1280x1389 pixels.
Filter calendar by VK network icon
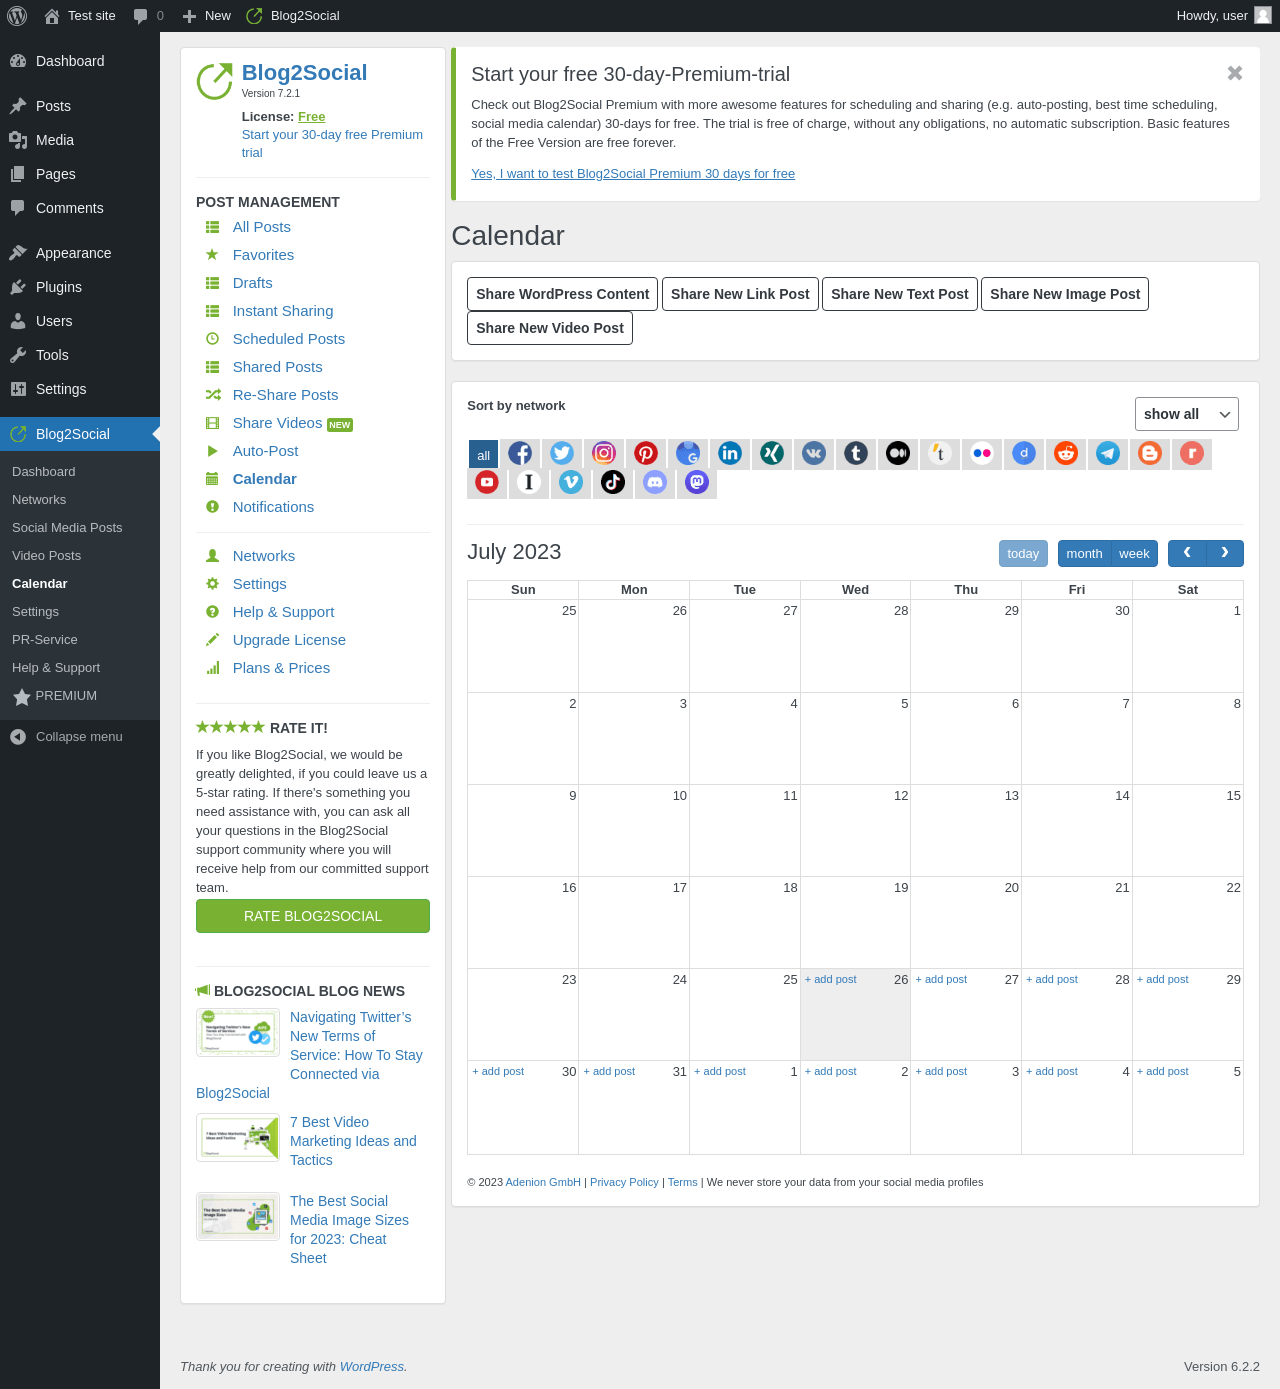click(814, 453)
